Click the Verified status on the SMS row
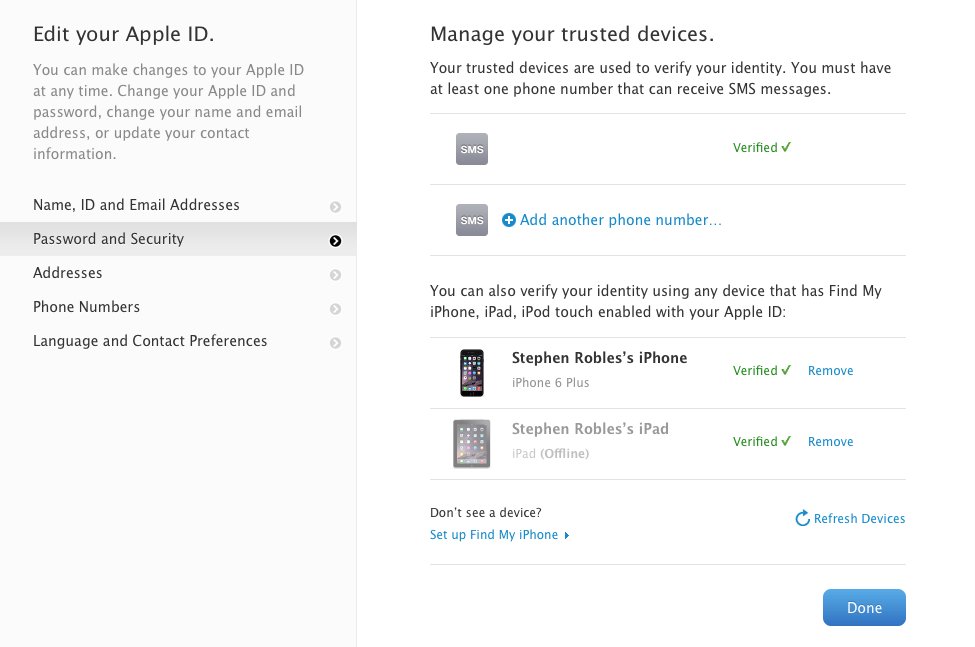The height and width of the screenshot is (647, 975). coord(762,147)
